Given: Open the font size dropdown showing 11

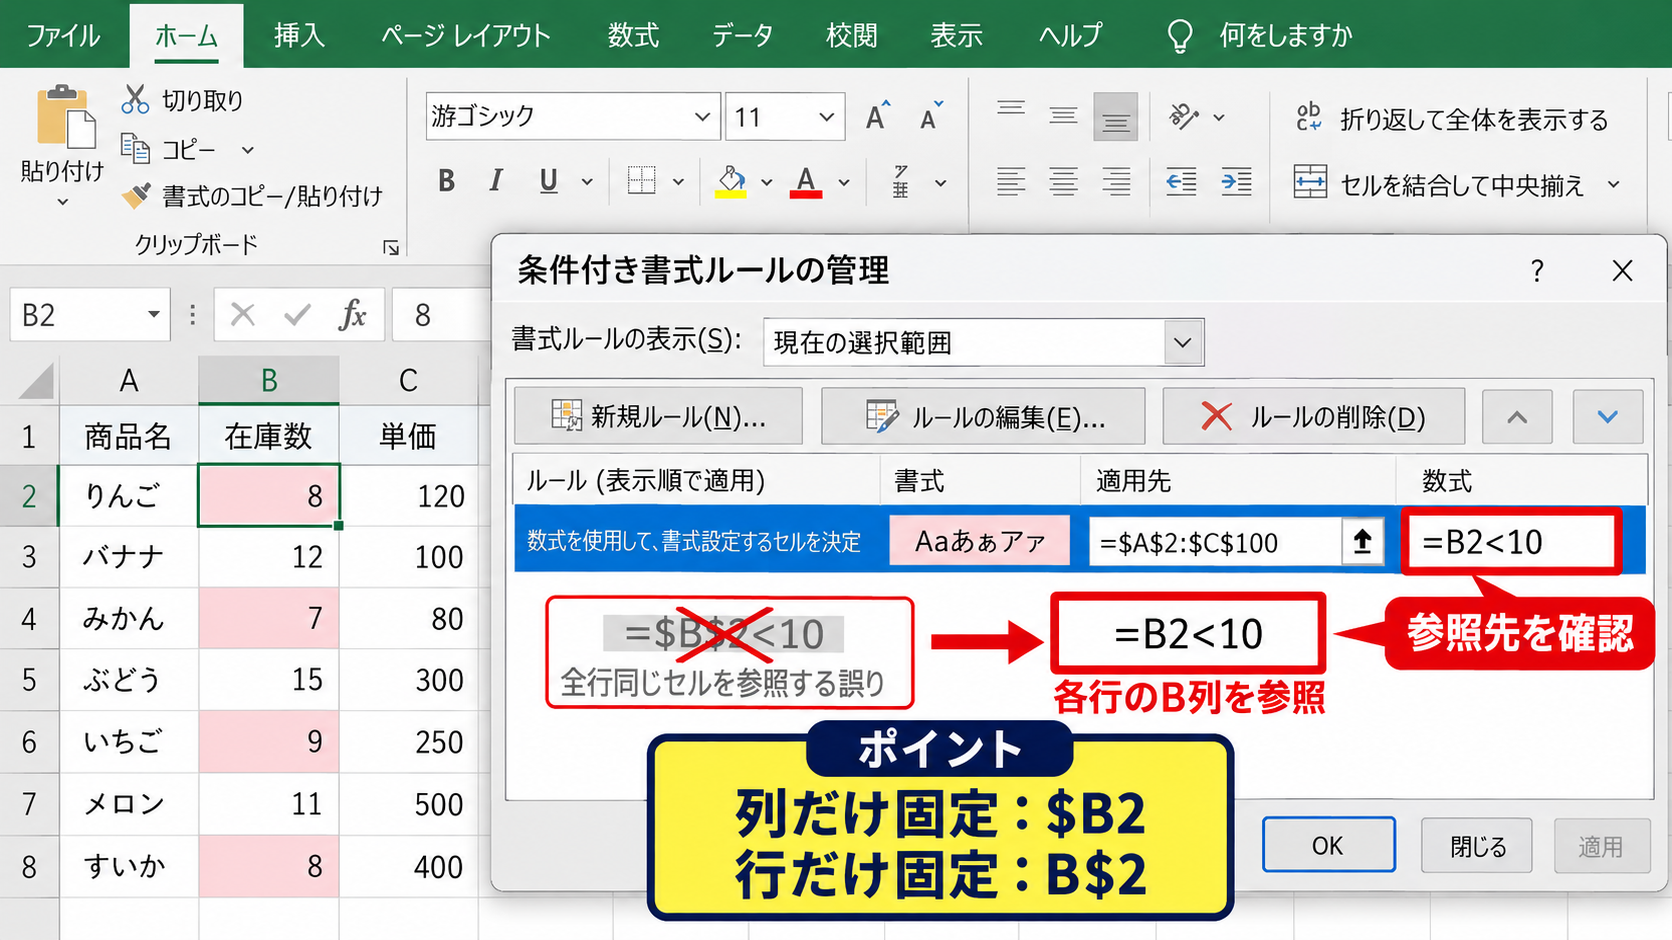Looking at the screenshot, I should click(827, 117).
